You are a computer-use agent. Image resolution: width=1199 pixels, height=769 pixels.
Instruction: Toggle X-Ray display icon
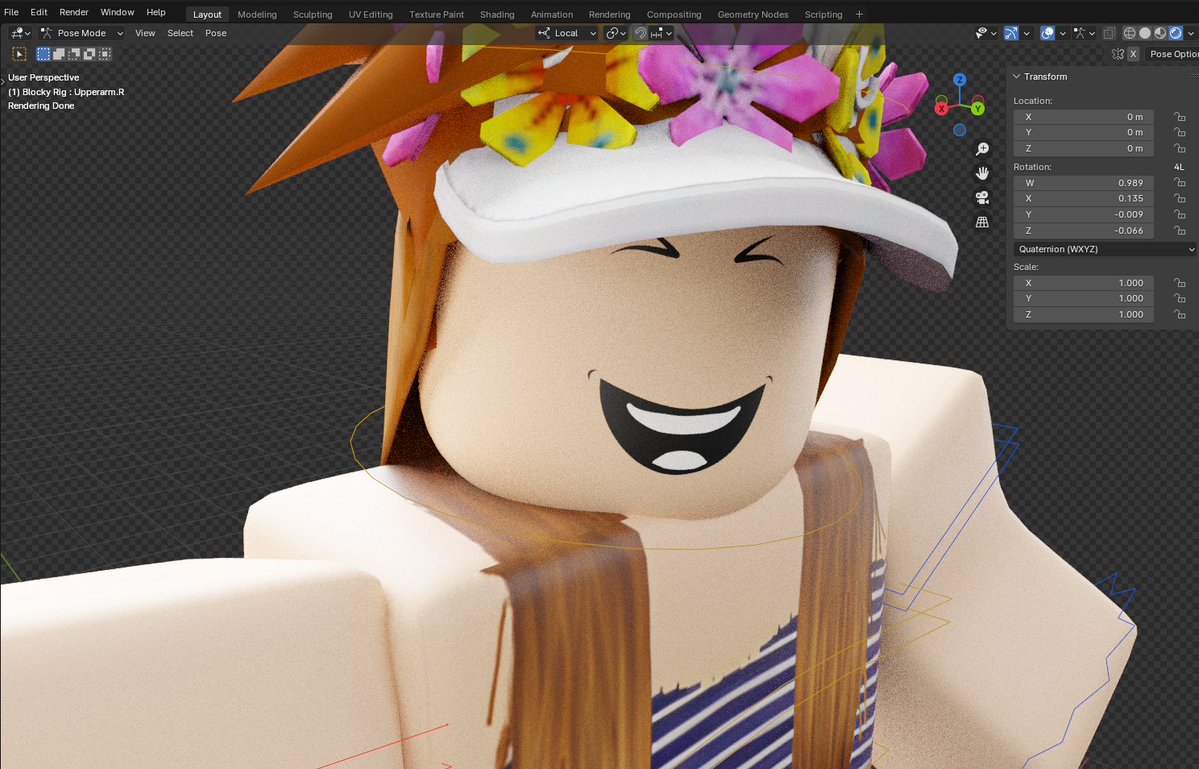point(1109,33)
